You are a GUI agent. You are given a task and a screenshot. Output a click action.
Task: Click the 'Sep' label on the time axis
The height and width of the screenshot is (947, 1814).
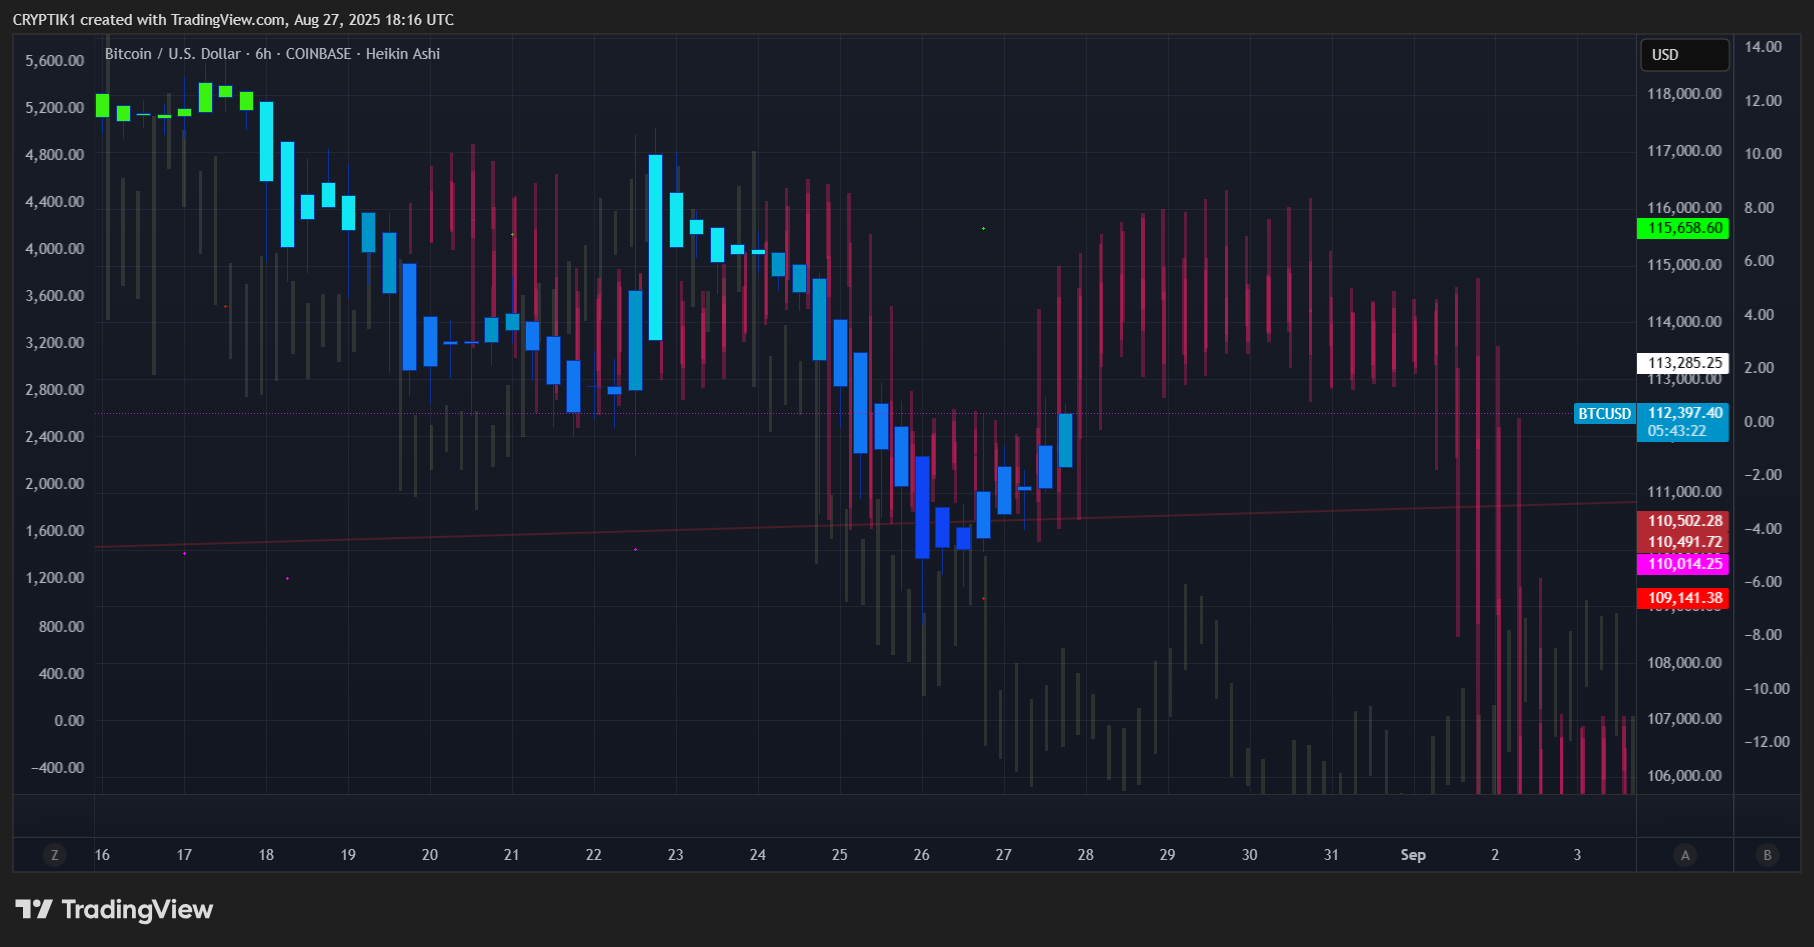coord(1413,855)
